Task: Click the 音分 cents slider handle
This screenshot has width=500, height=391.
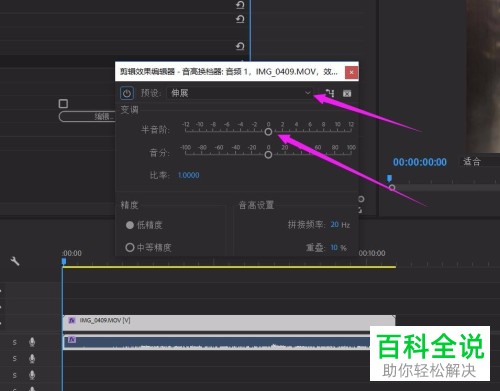Action: click(268, 155)
